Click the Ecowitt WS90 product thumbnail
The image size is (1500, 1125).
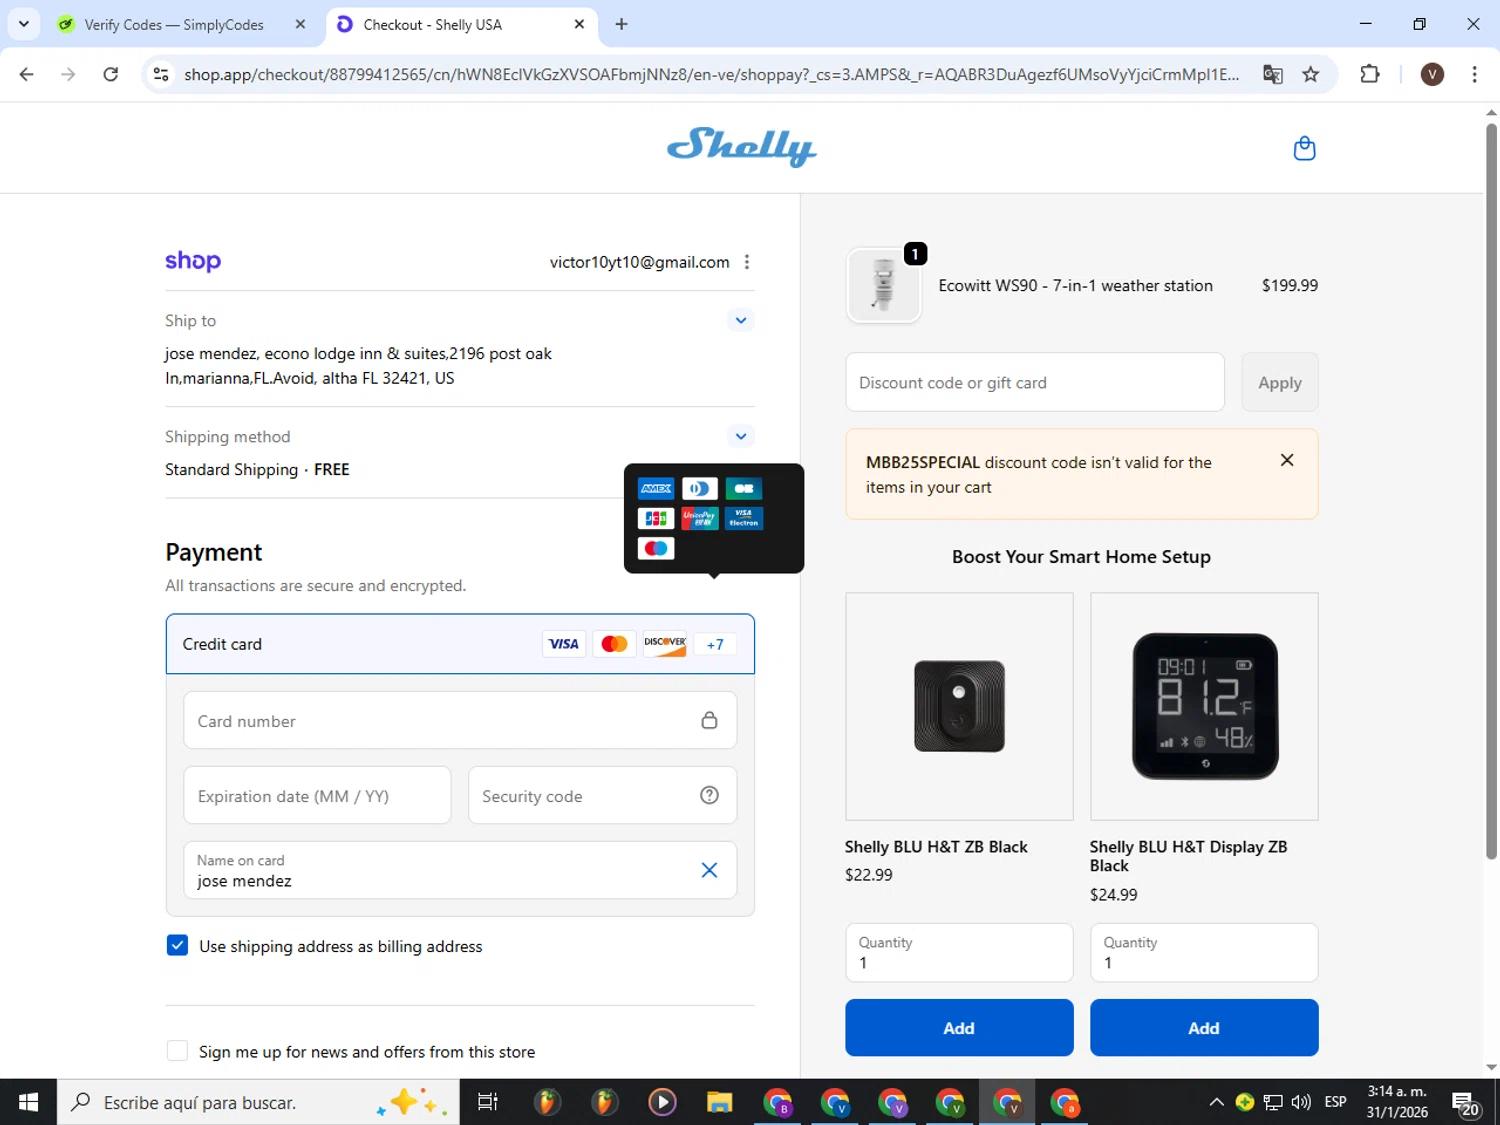883,285
